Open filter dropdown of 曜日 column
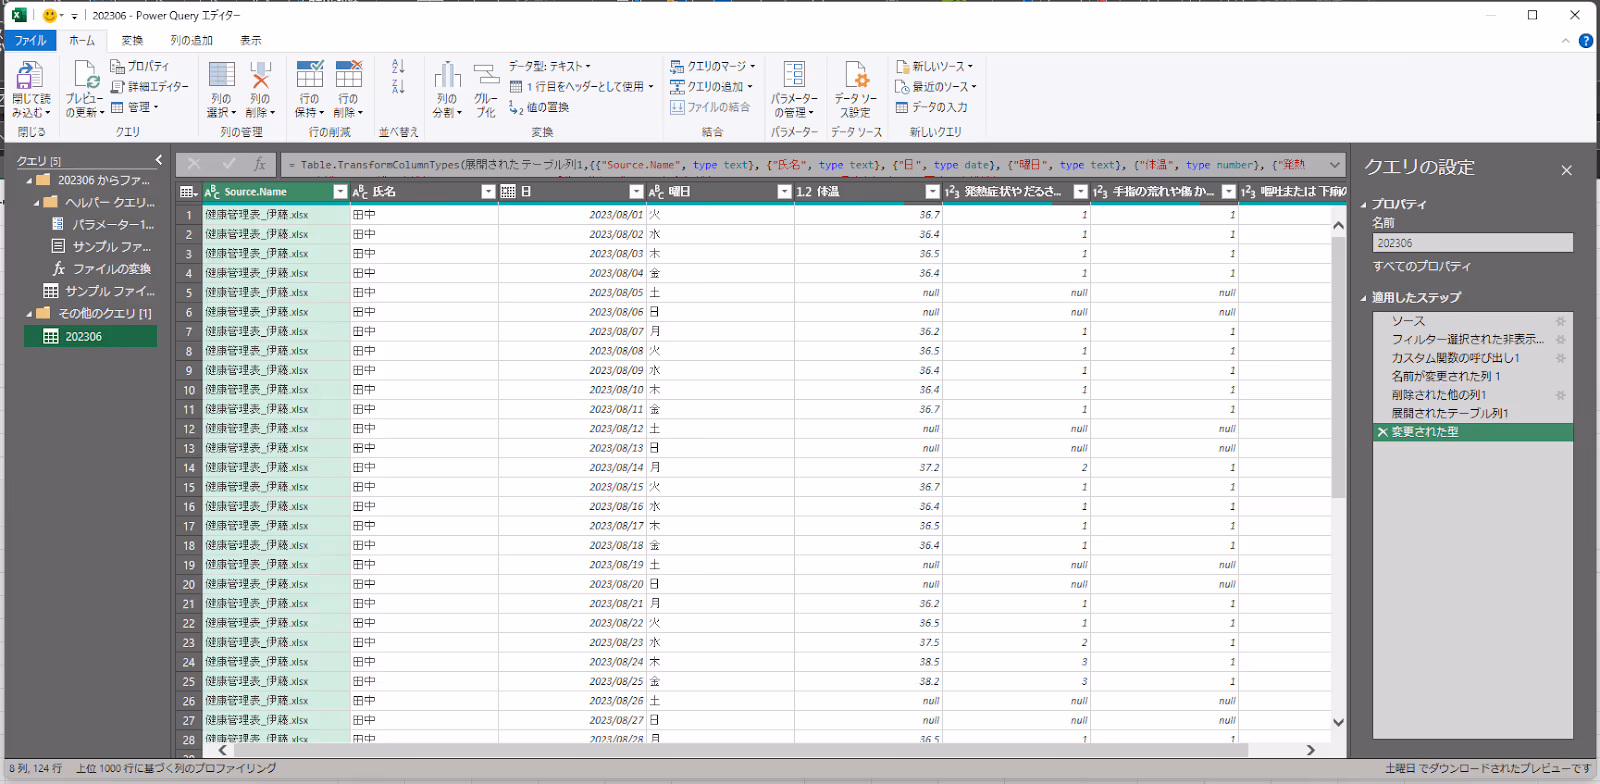The width and height of the screenshot is (1600, 784). (x=784, y=192)
